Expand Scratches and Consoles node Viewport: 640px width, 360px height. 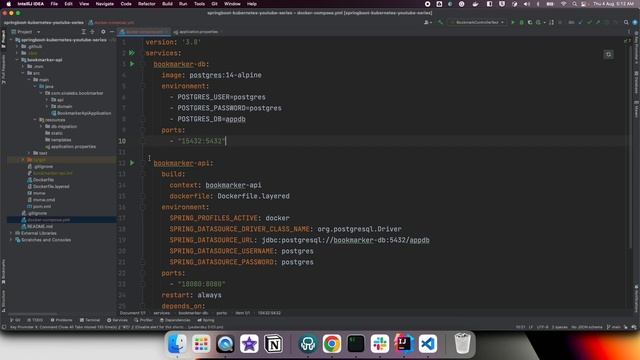point(11,240)
